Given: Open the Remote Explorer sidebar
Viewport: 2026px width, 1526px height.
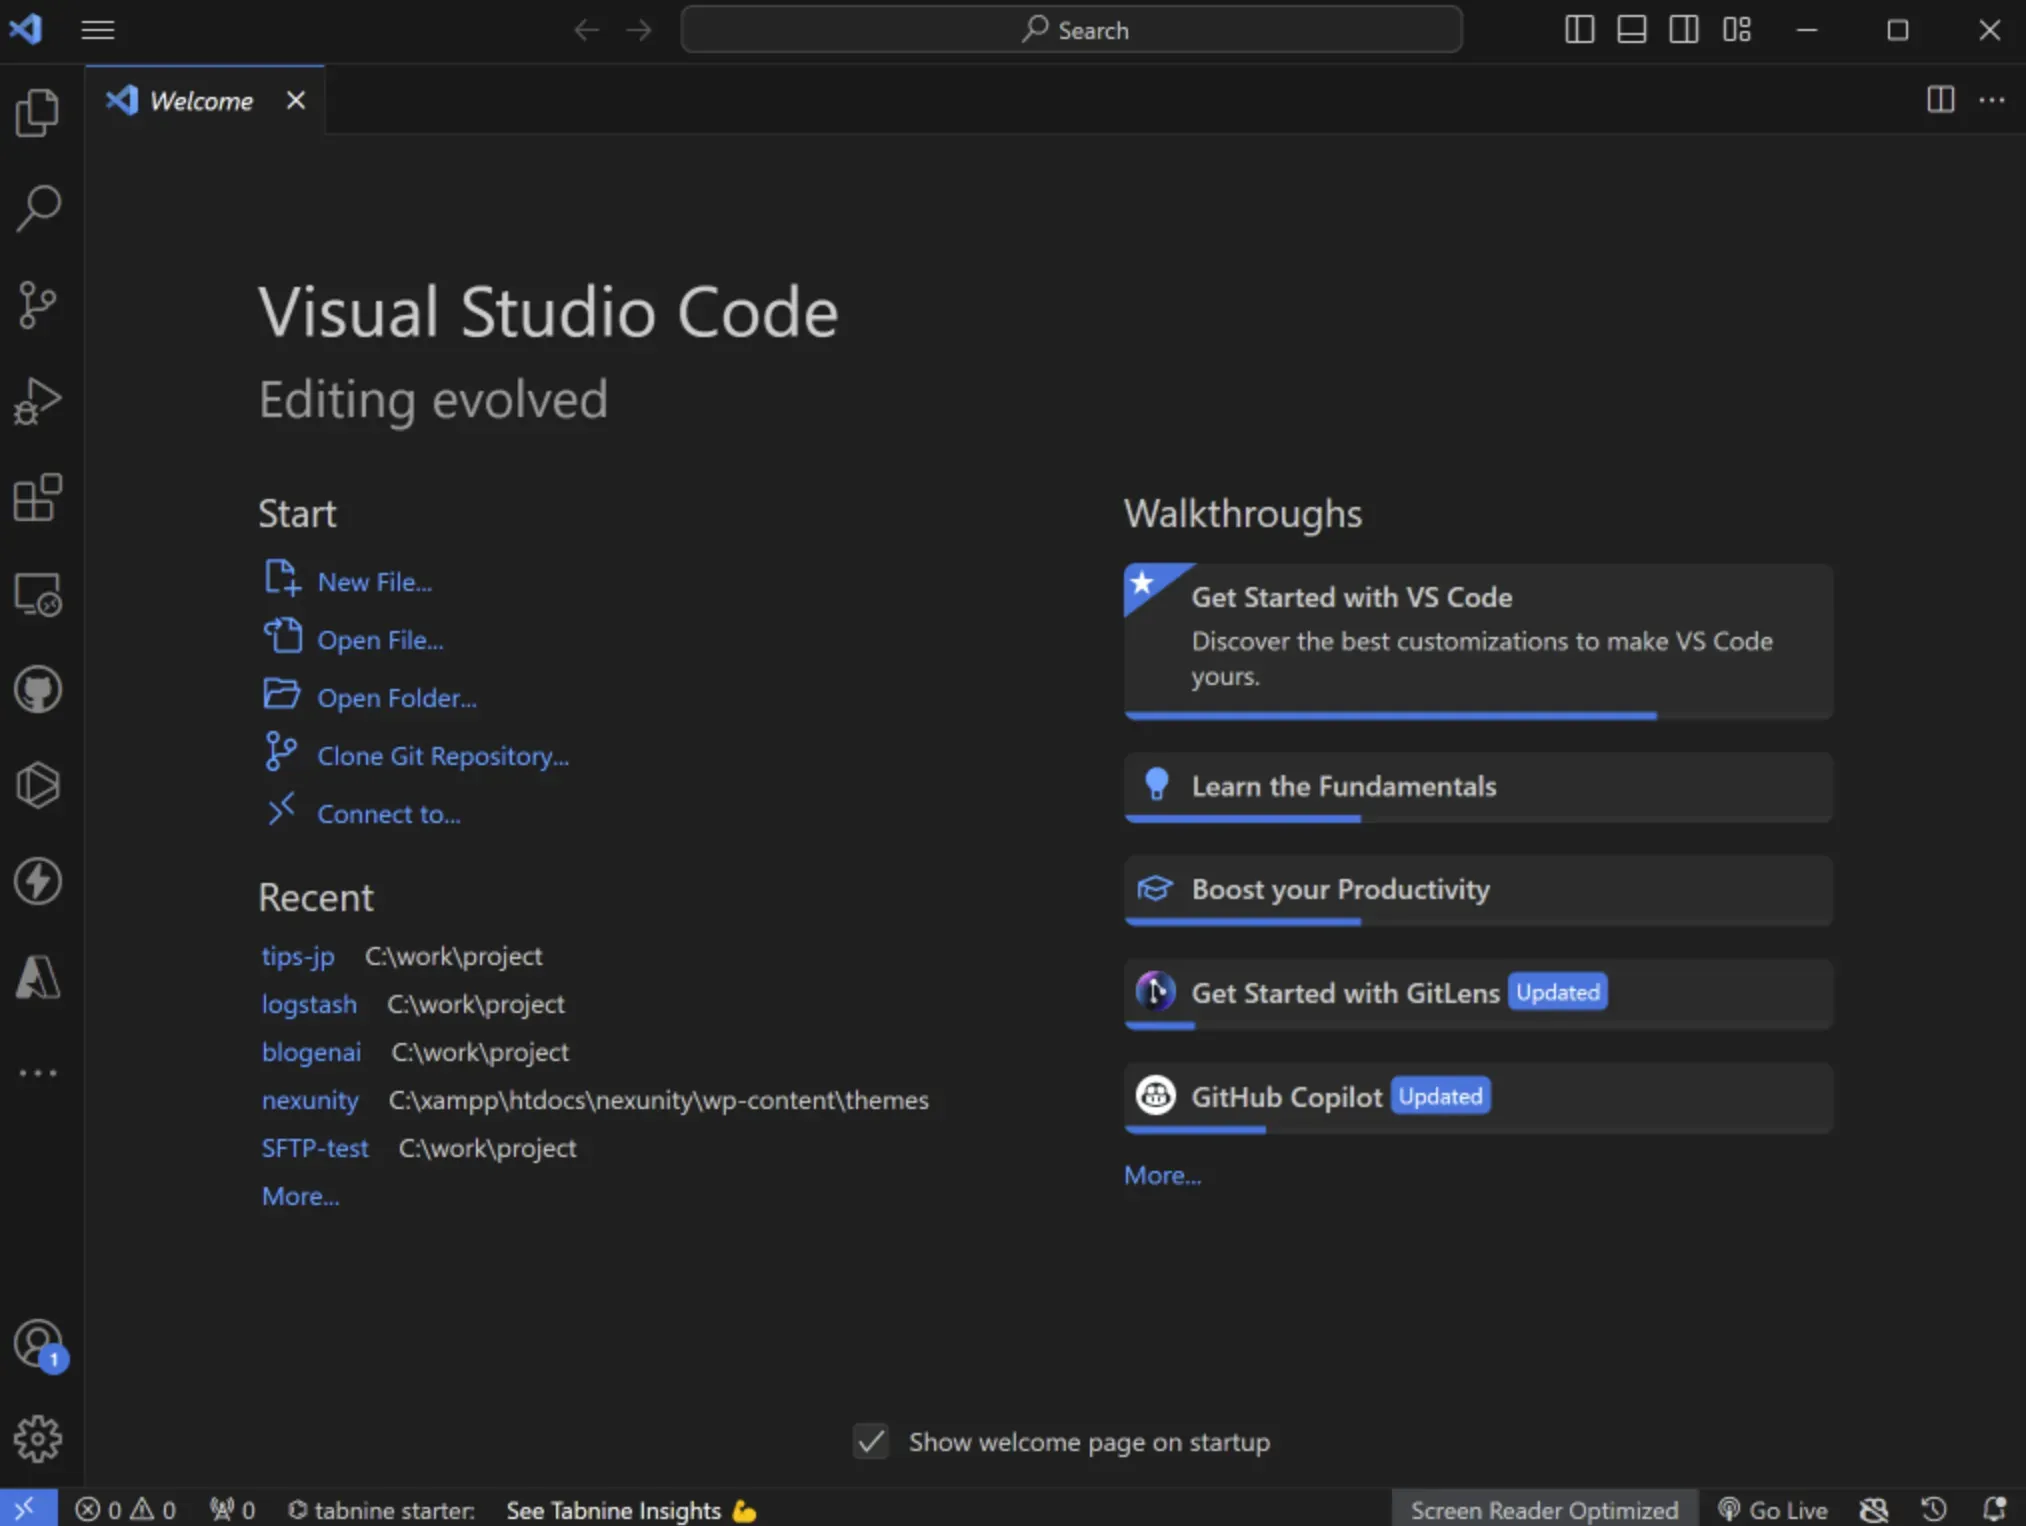Looking at the screenshot, I should 38,595.
